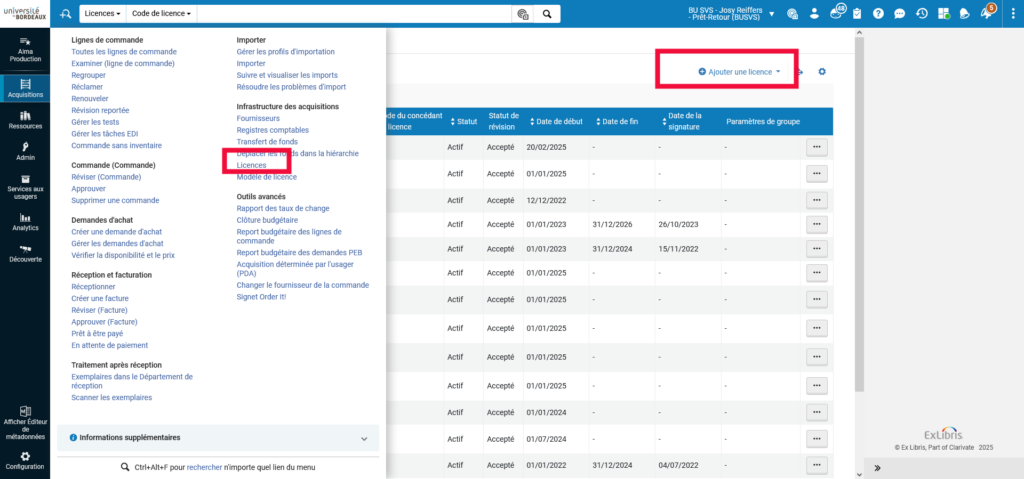Open the tasks list icon with 48 badge
The width and height of the screenshot is (1024, 479).
coord(837,12)
